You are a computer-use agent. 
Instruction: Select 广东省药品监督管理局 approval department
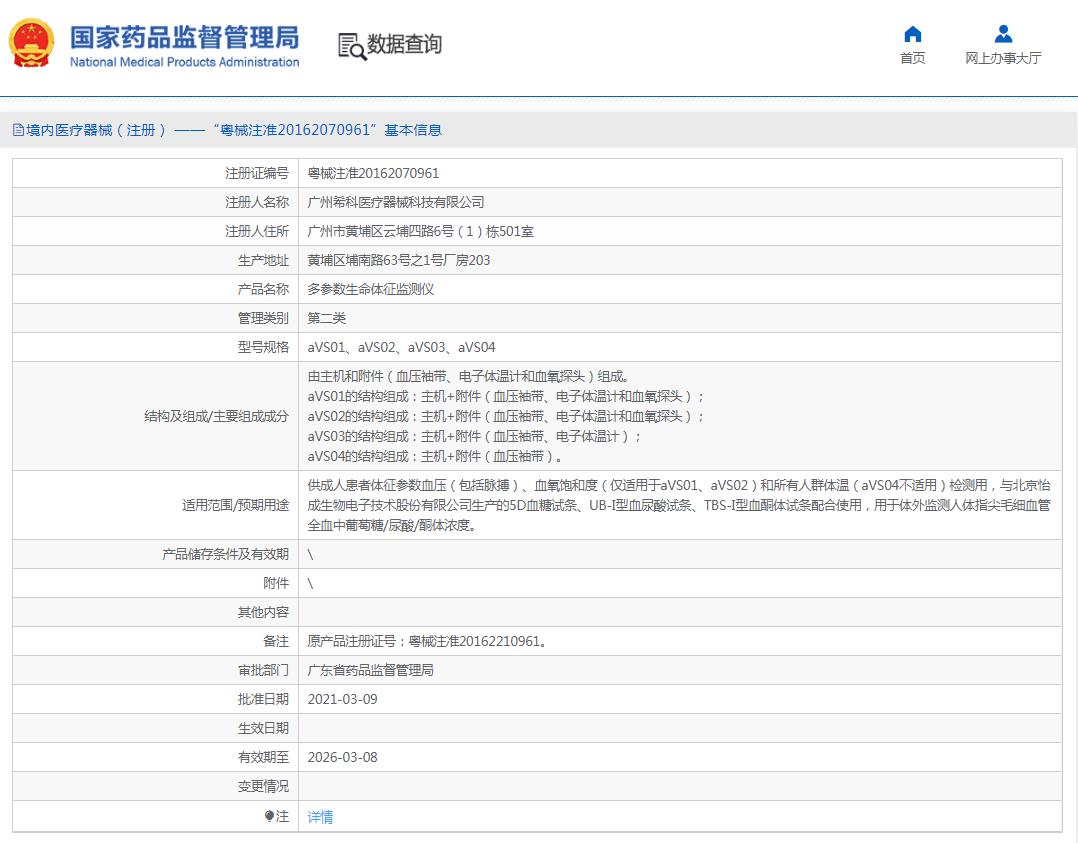click(371, 670)
